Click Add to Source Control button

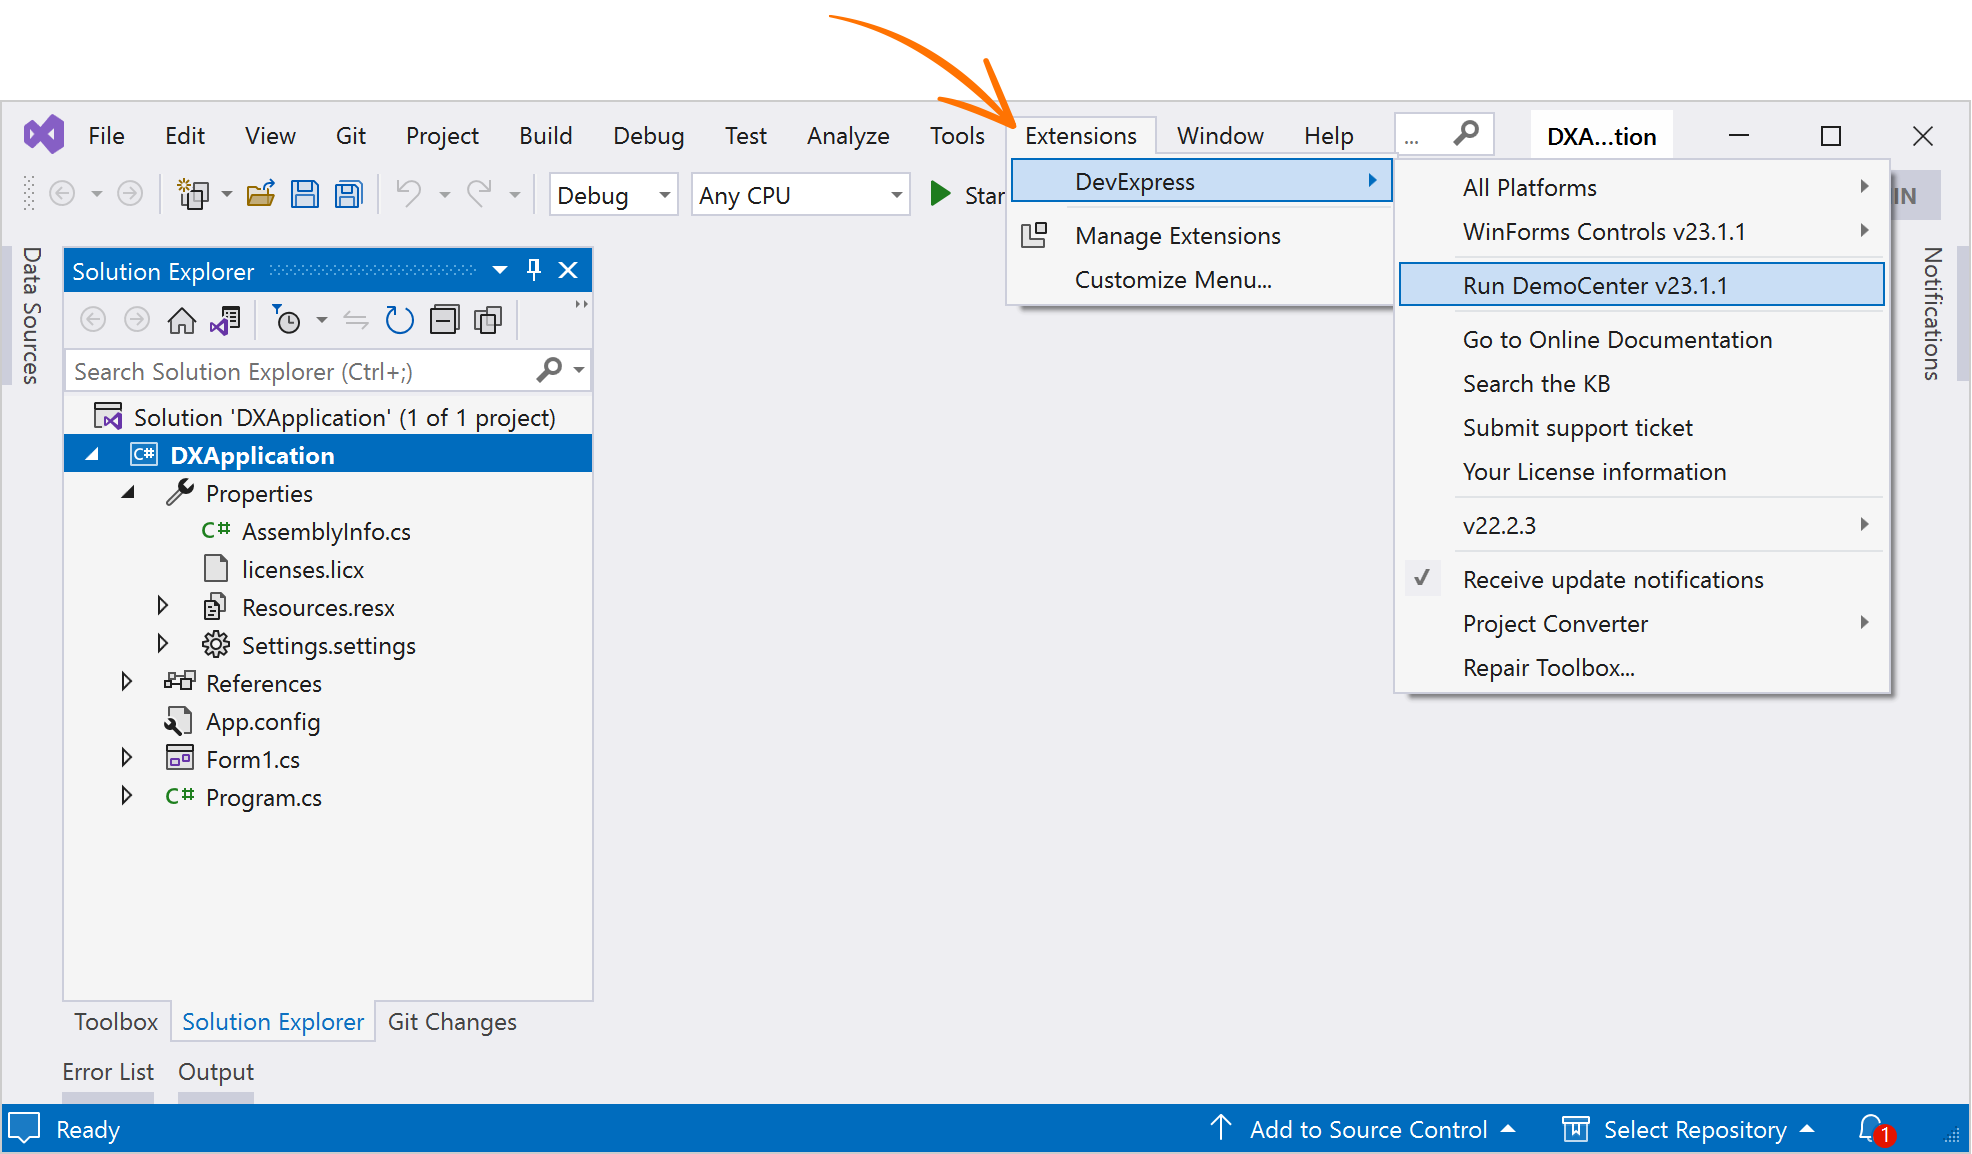(x=1367, y=1130)
